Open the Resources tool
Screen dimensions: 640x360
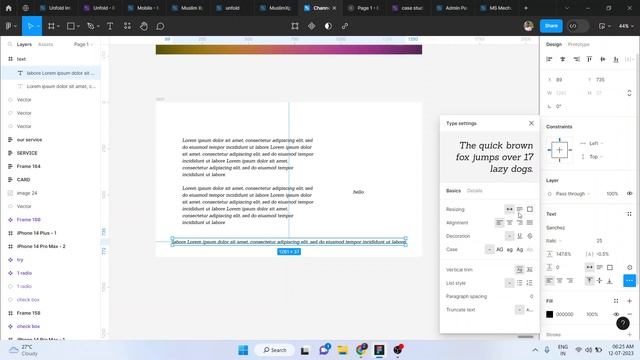point(127,26)
